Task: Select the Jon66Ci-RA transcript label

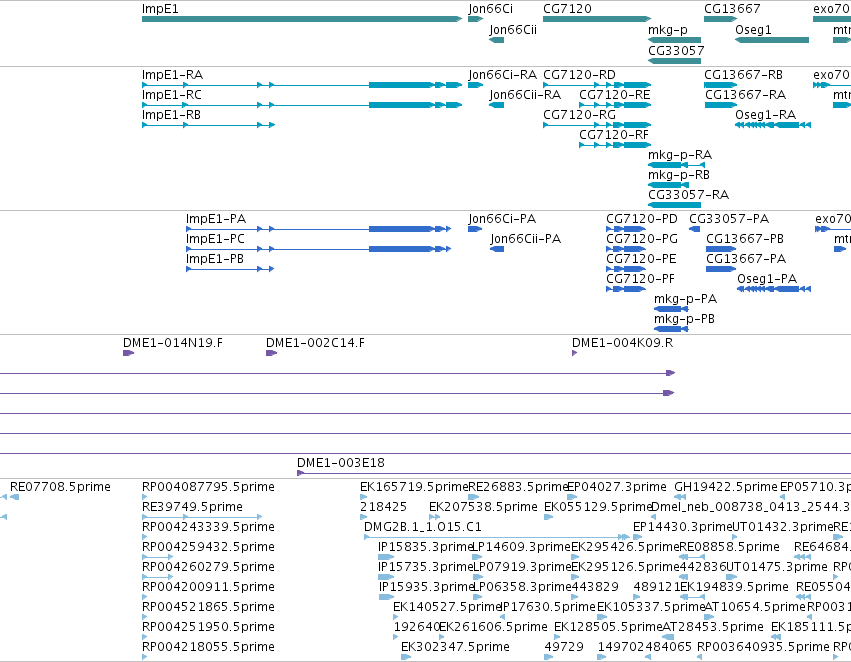Action: click(503, 74)
